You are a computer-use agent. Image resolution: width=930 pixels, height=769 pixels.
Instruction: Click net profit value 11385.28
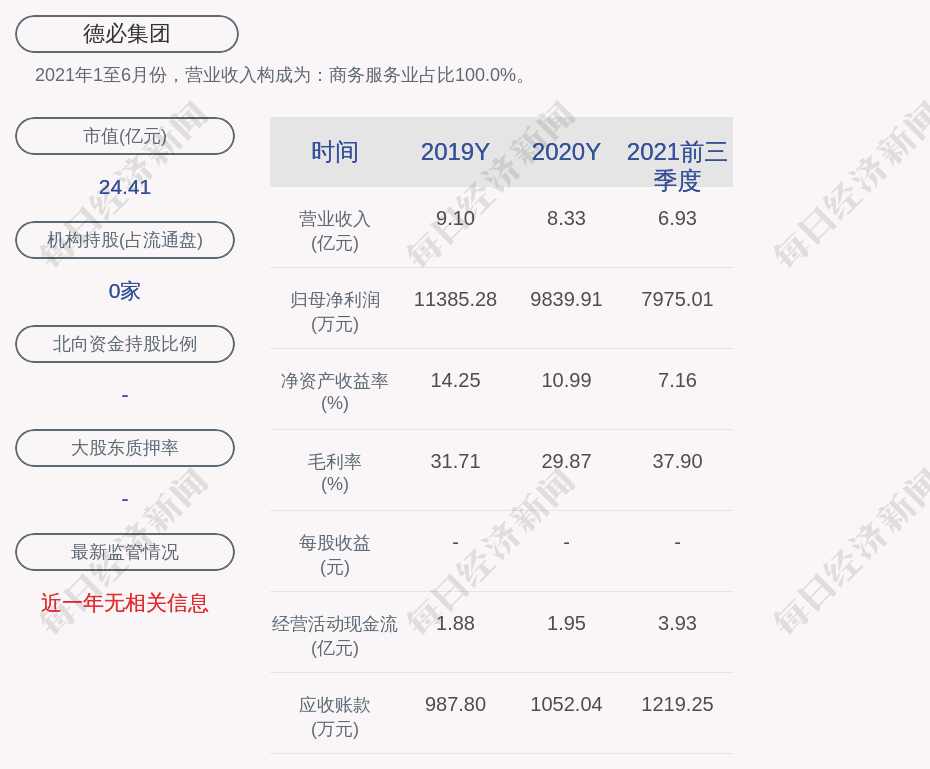tap(455, 299)
